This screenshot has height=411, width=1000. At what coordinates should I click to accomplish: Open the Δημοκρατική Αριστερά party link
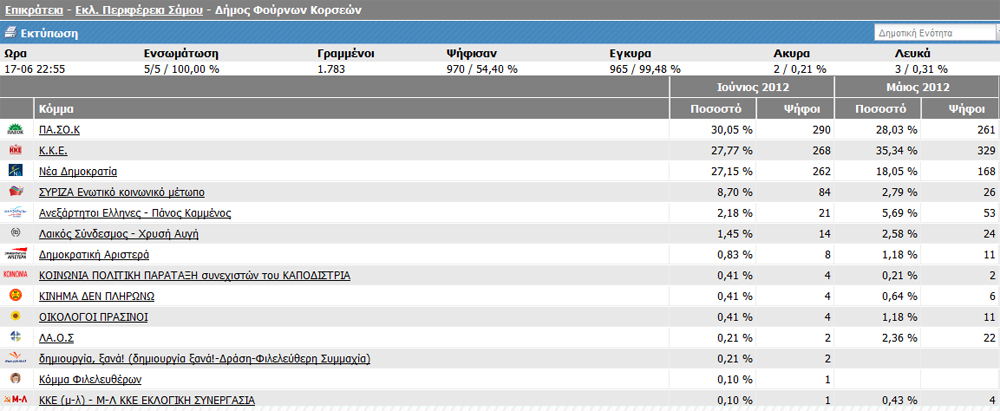(x=93, y=255)
